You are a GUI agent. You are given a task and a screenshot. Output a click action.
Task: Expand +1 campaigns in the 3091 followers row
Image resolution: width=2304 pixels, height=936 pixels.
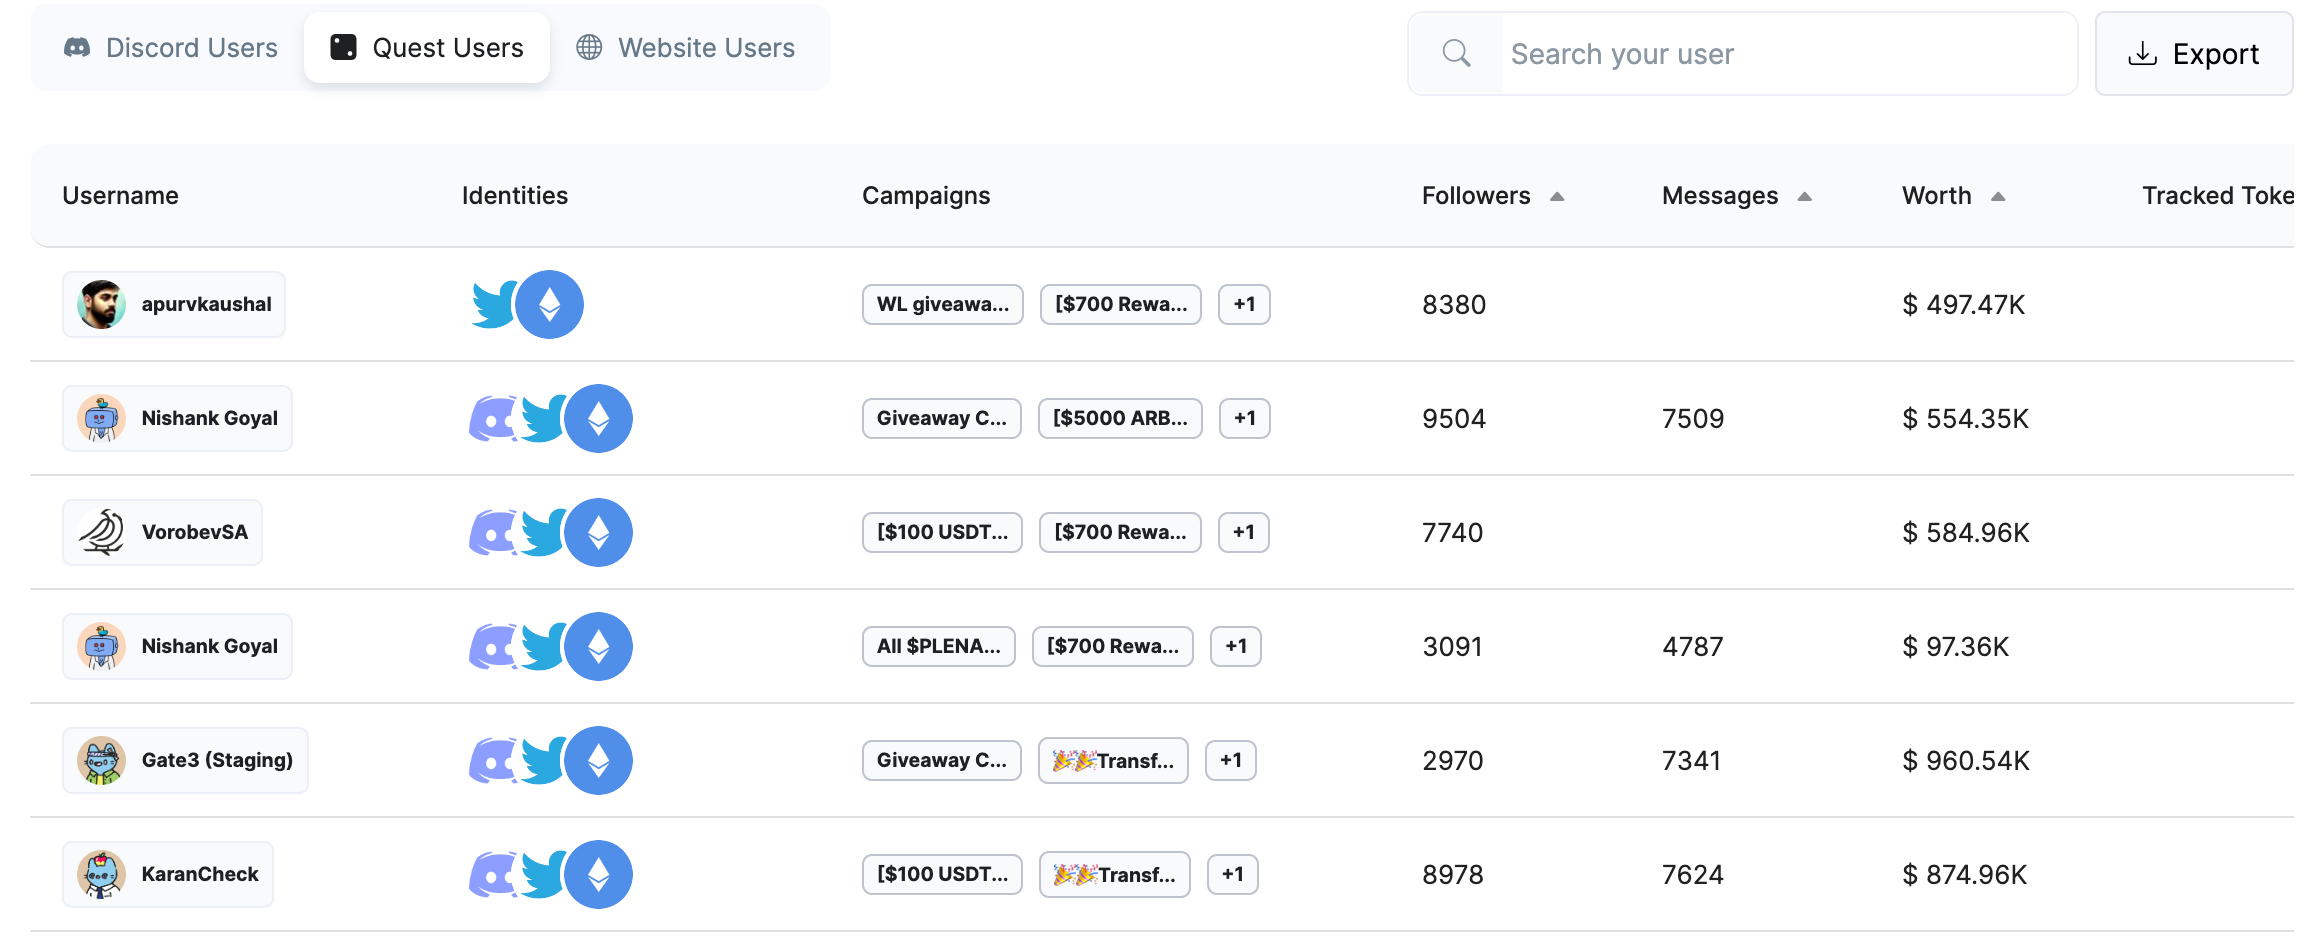pyautogui.click(x=1236, y=646)
